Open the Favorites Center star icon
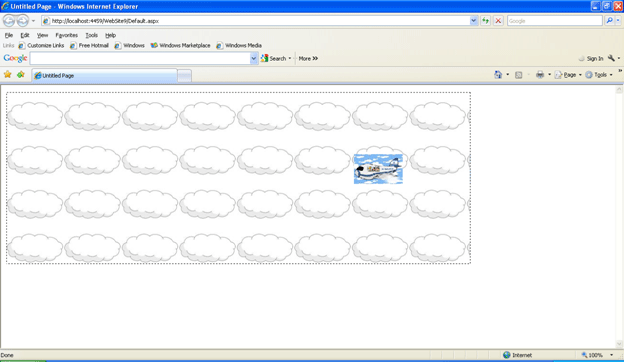624x362 pixels. (8, 74)
